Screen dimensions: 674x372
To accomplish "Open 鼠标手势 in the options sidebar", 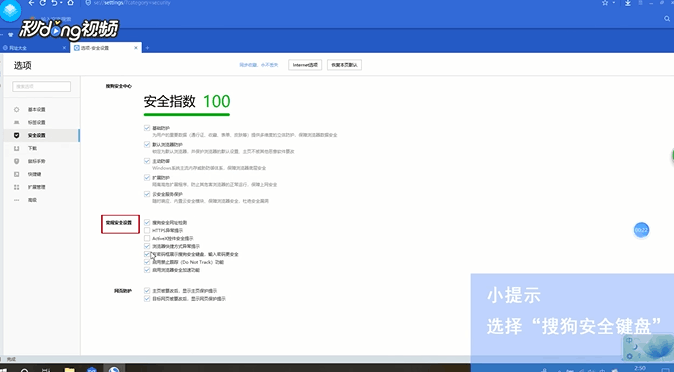I will [x=41, y=161].
